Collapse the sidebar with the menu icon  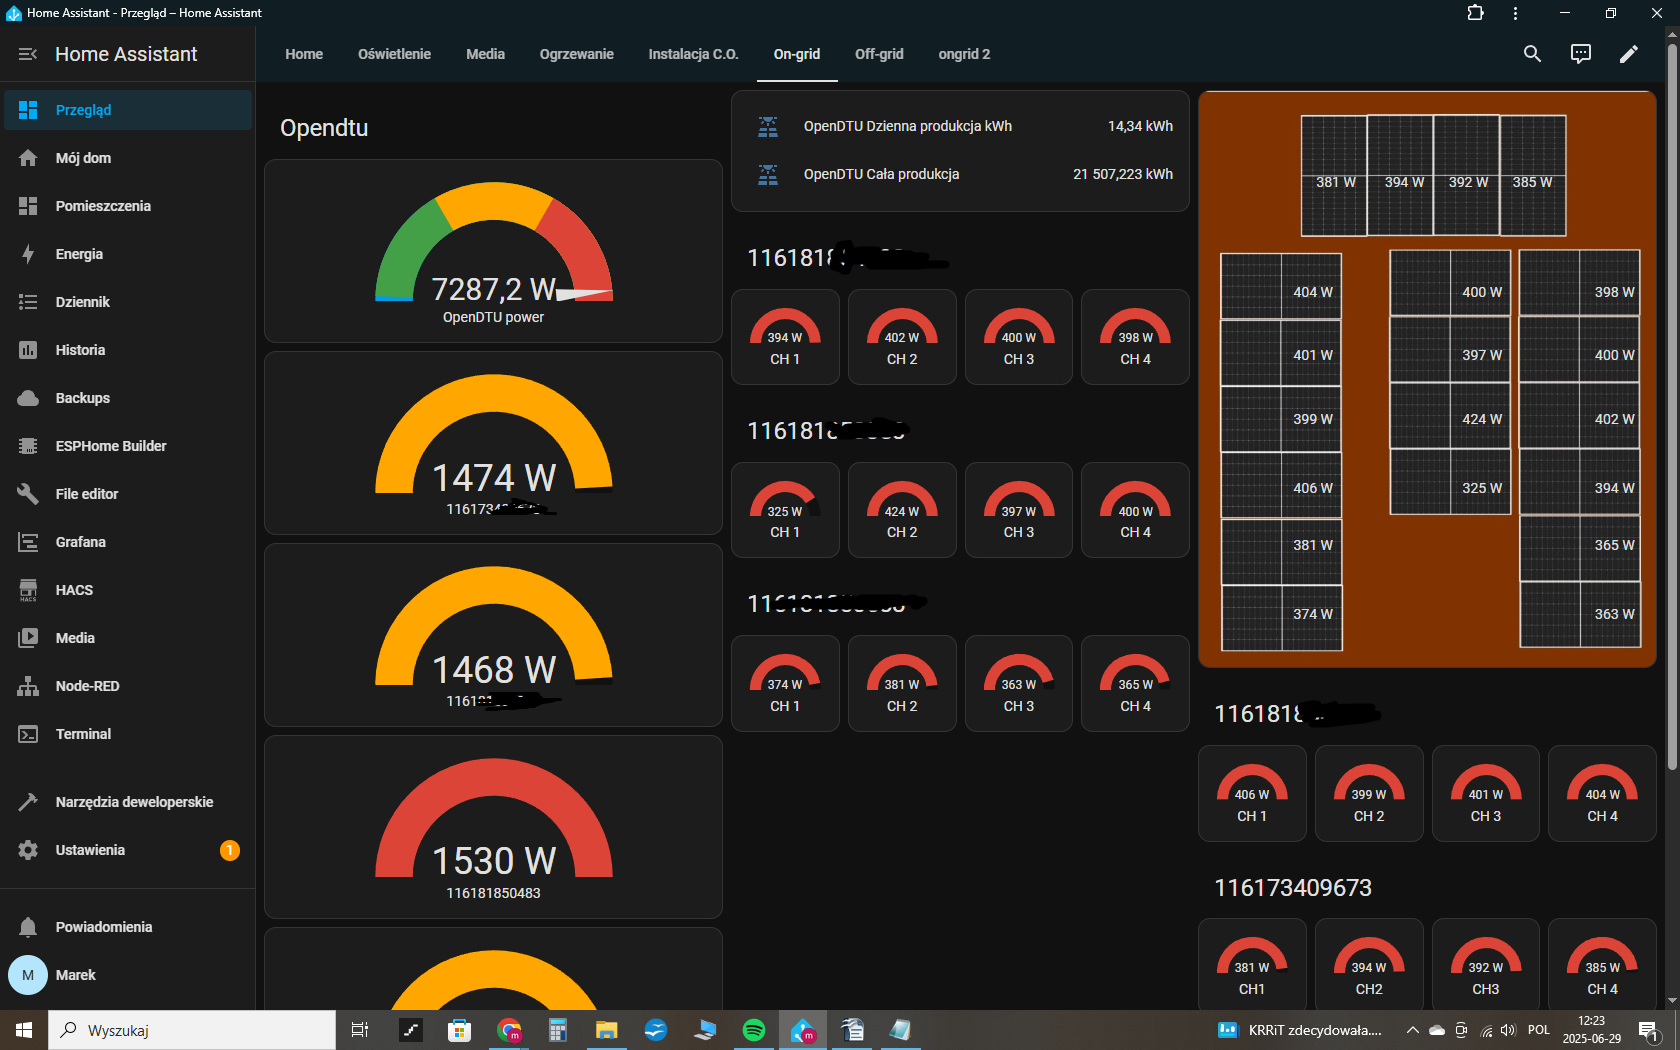click(x=28, y=54)
